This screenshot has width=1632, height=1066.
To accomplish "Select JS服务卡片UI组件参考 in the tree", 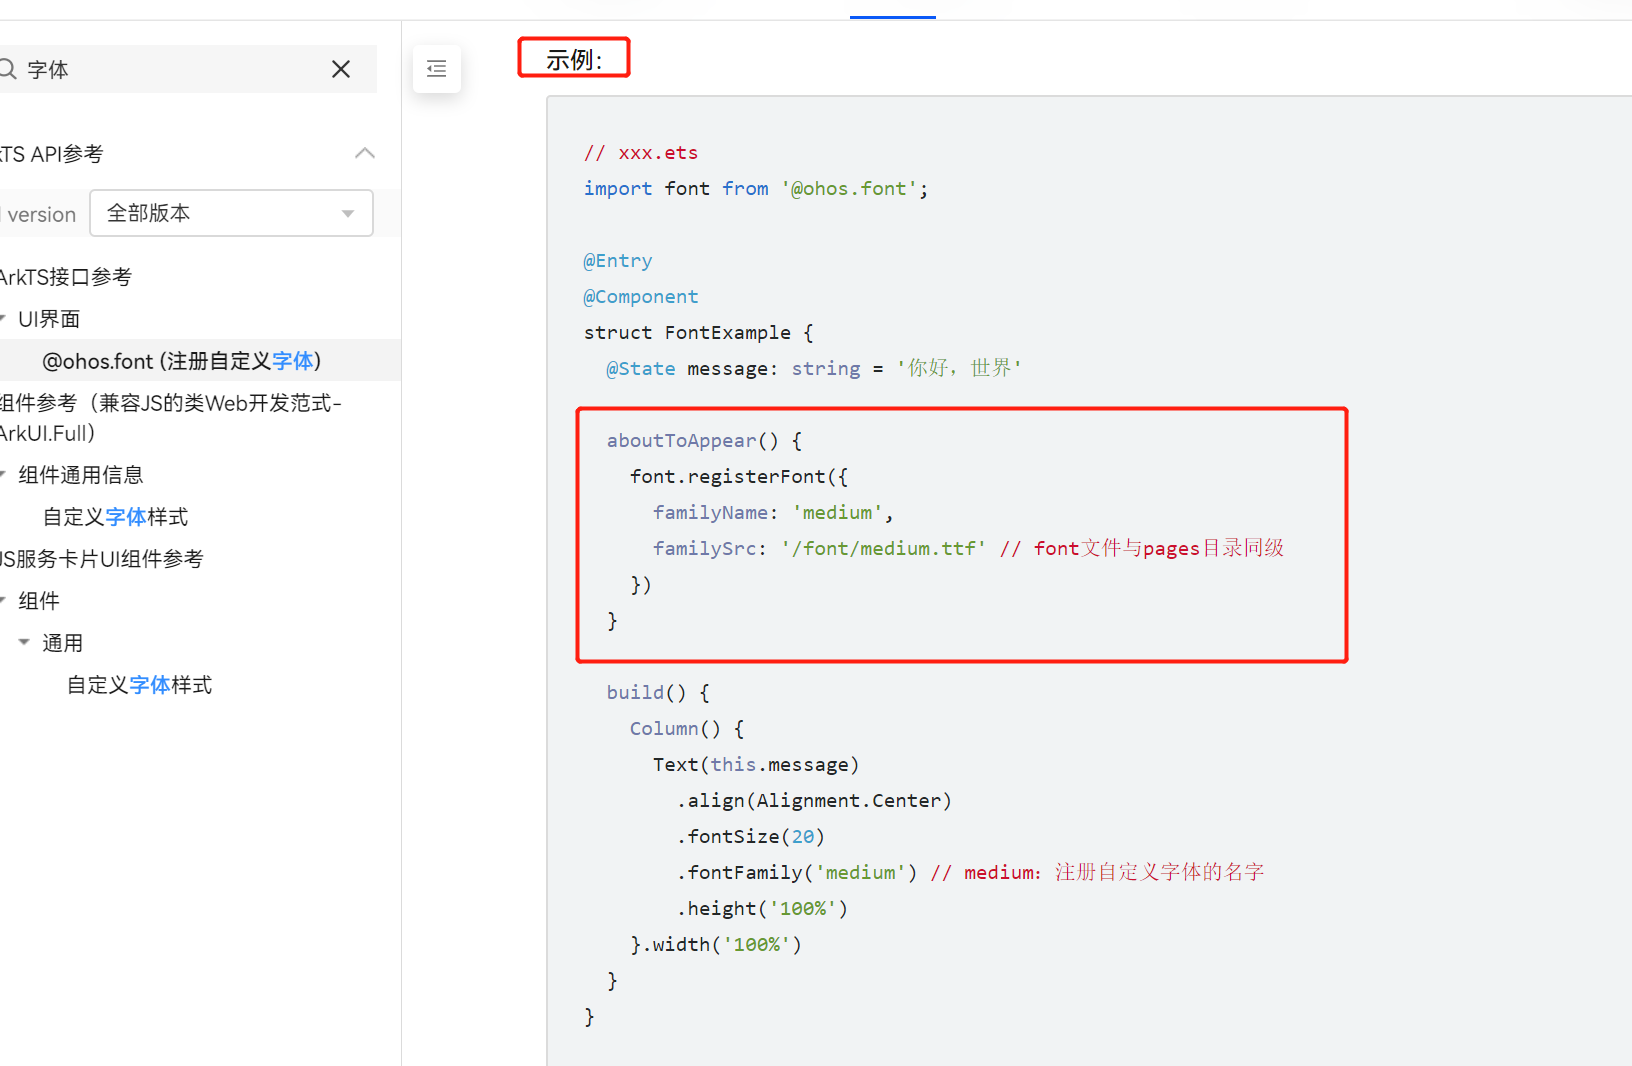I will click(x=101, y=559).
